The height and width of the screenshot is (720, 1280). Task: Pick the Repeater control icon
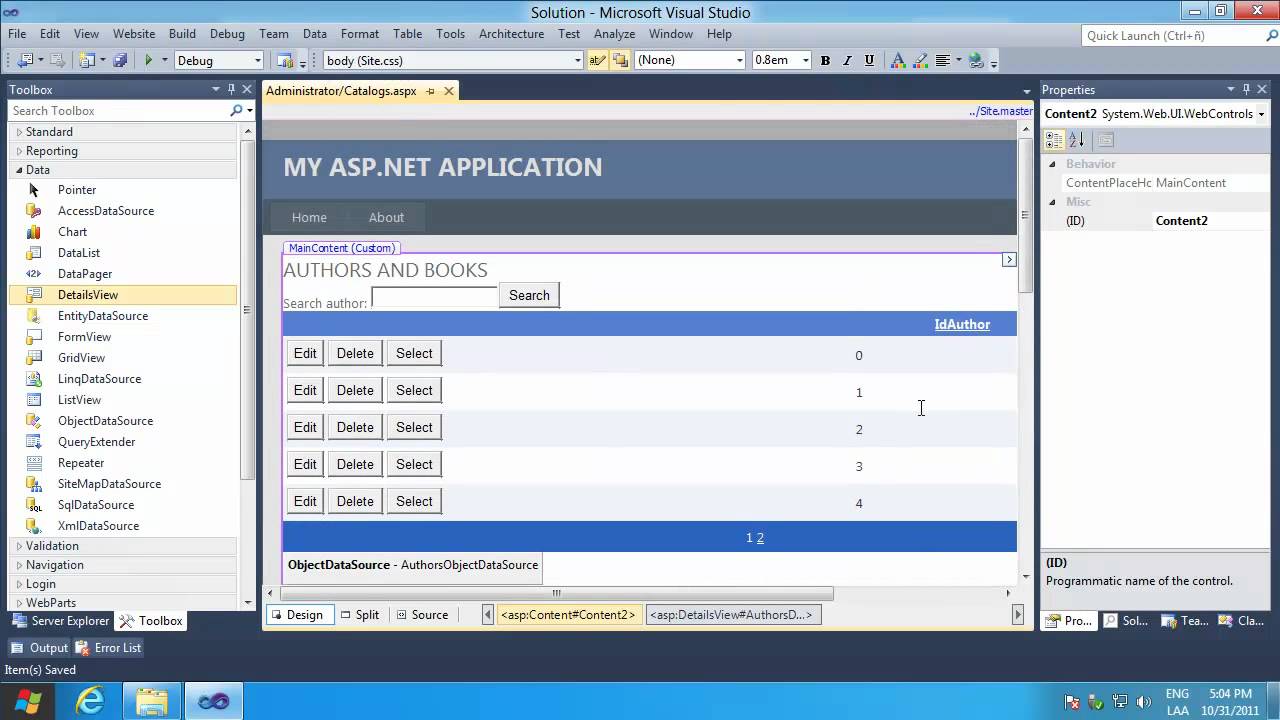34,463
